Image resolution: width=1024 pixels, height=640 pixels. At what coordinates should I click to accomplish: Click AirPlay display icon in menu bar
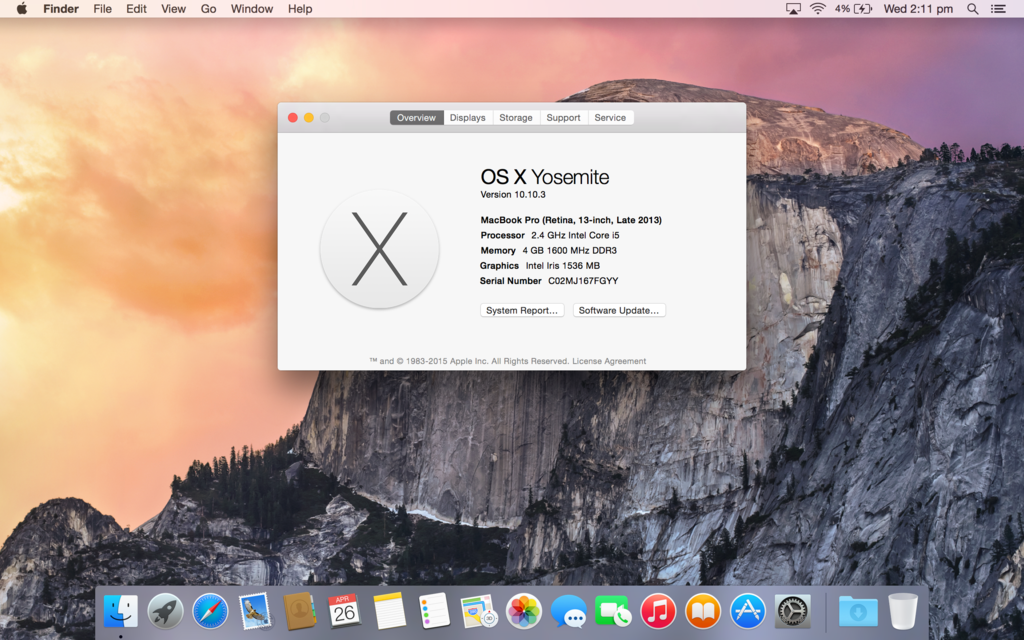[x=793, y=8]
